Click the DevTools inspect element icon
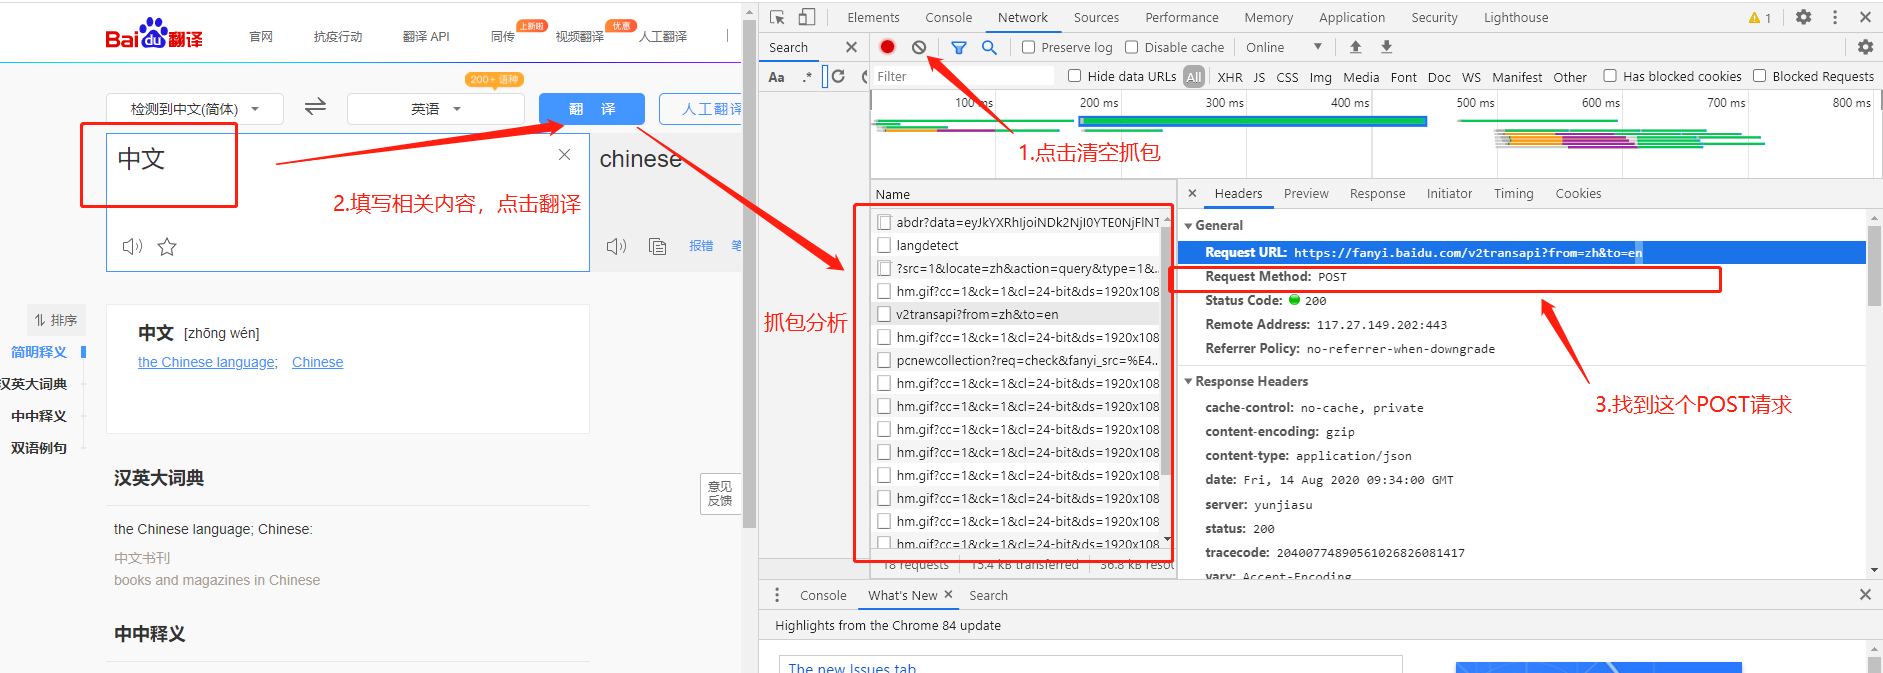This screenshot has width=1883, height=673. pyautogui.click(x=777, y=17)
